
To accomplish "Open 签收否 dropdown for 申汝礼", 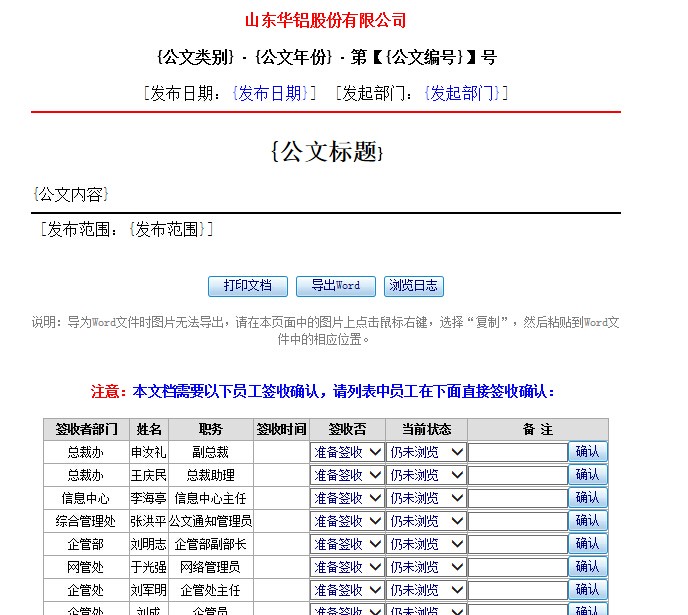I will point(347,452).
